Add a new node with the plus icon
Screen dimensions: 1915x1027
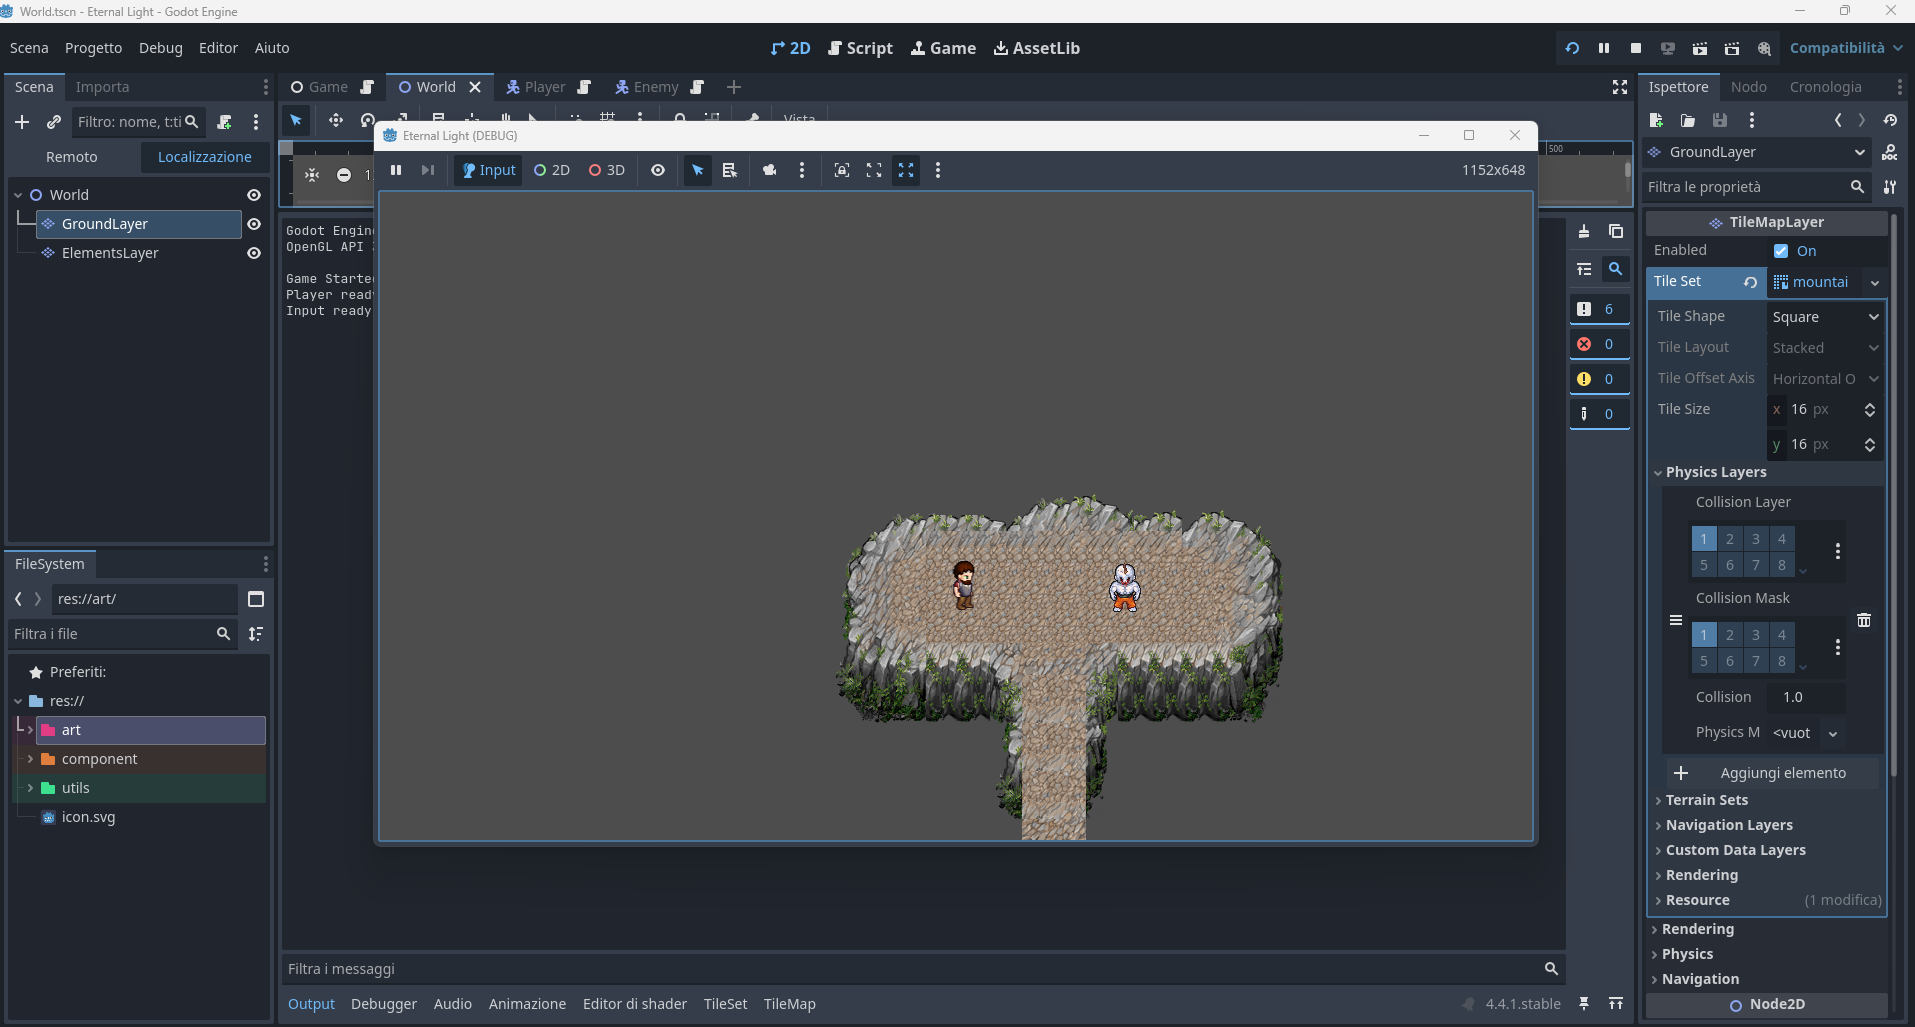(22, 122)
